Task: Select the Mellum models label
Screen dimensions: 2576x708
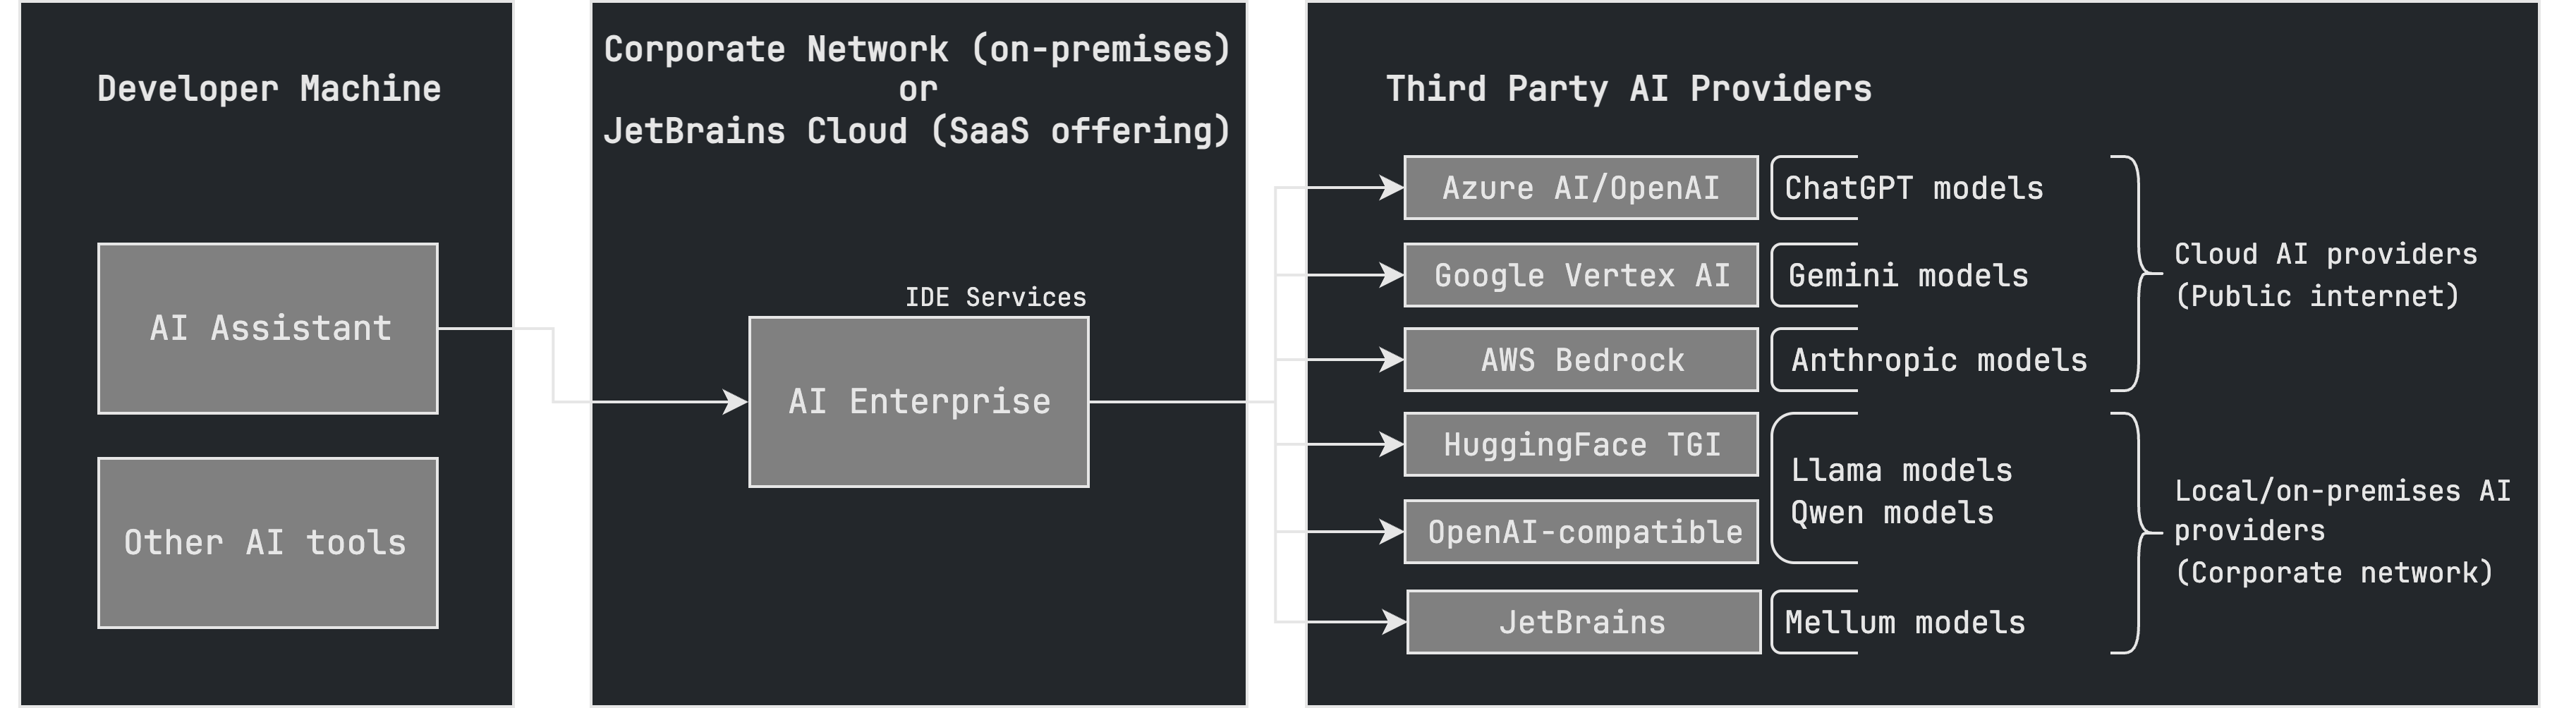Action: pos(1904,622)
